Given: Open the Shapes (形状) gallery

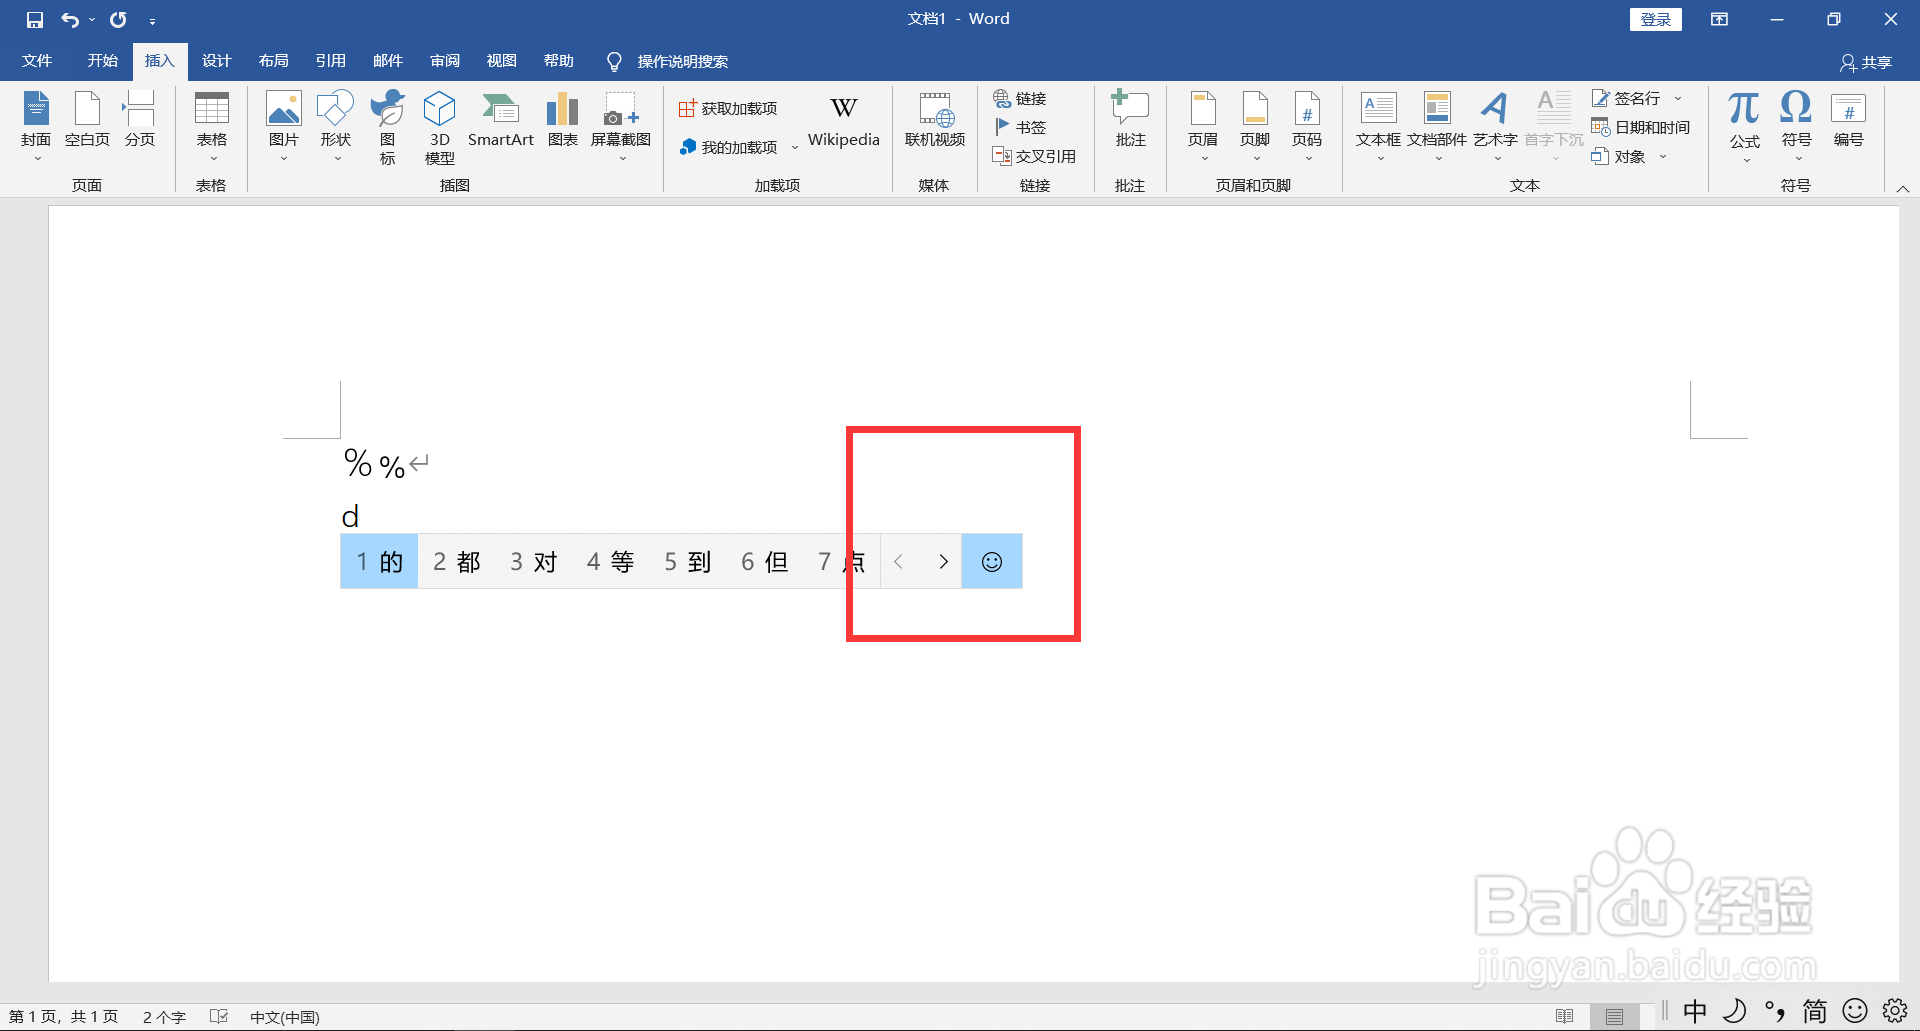Looking at the screenshot, I should (335, 127).
